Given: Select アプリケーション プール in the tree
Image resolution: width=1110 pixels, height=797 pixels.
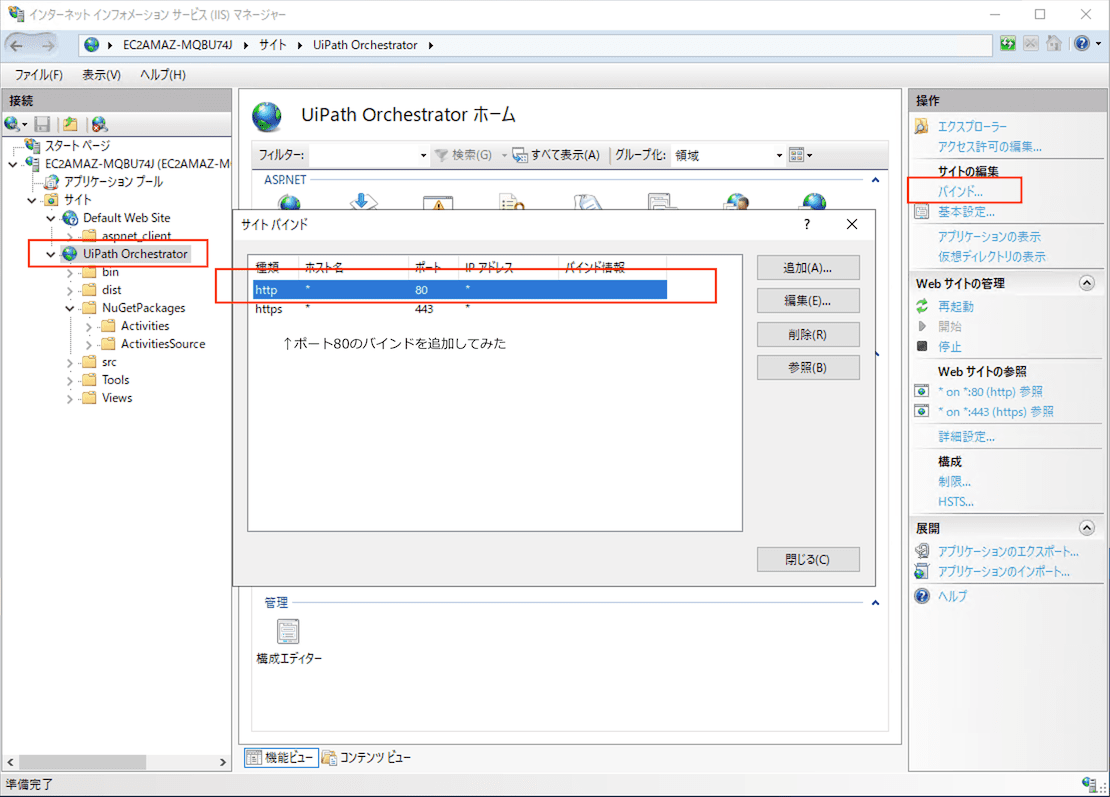Looking at the screenshot, I should 113,182.
